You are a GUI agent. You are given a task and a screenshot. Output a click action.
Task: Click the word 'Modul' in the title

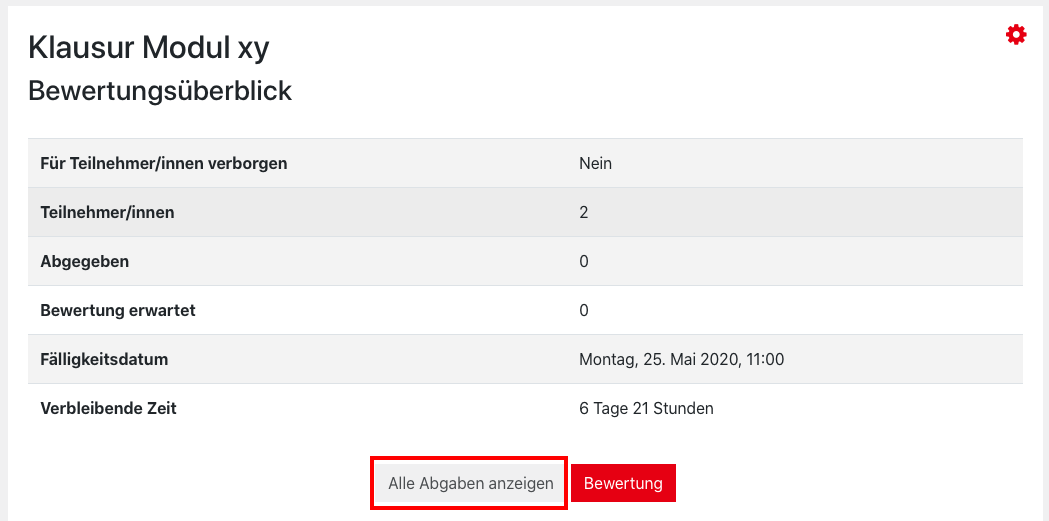click(x=185, y=47)
